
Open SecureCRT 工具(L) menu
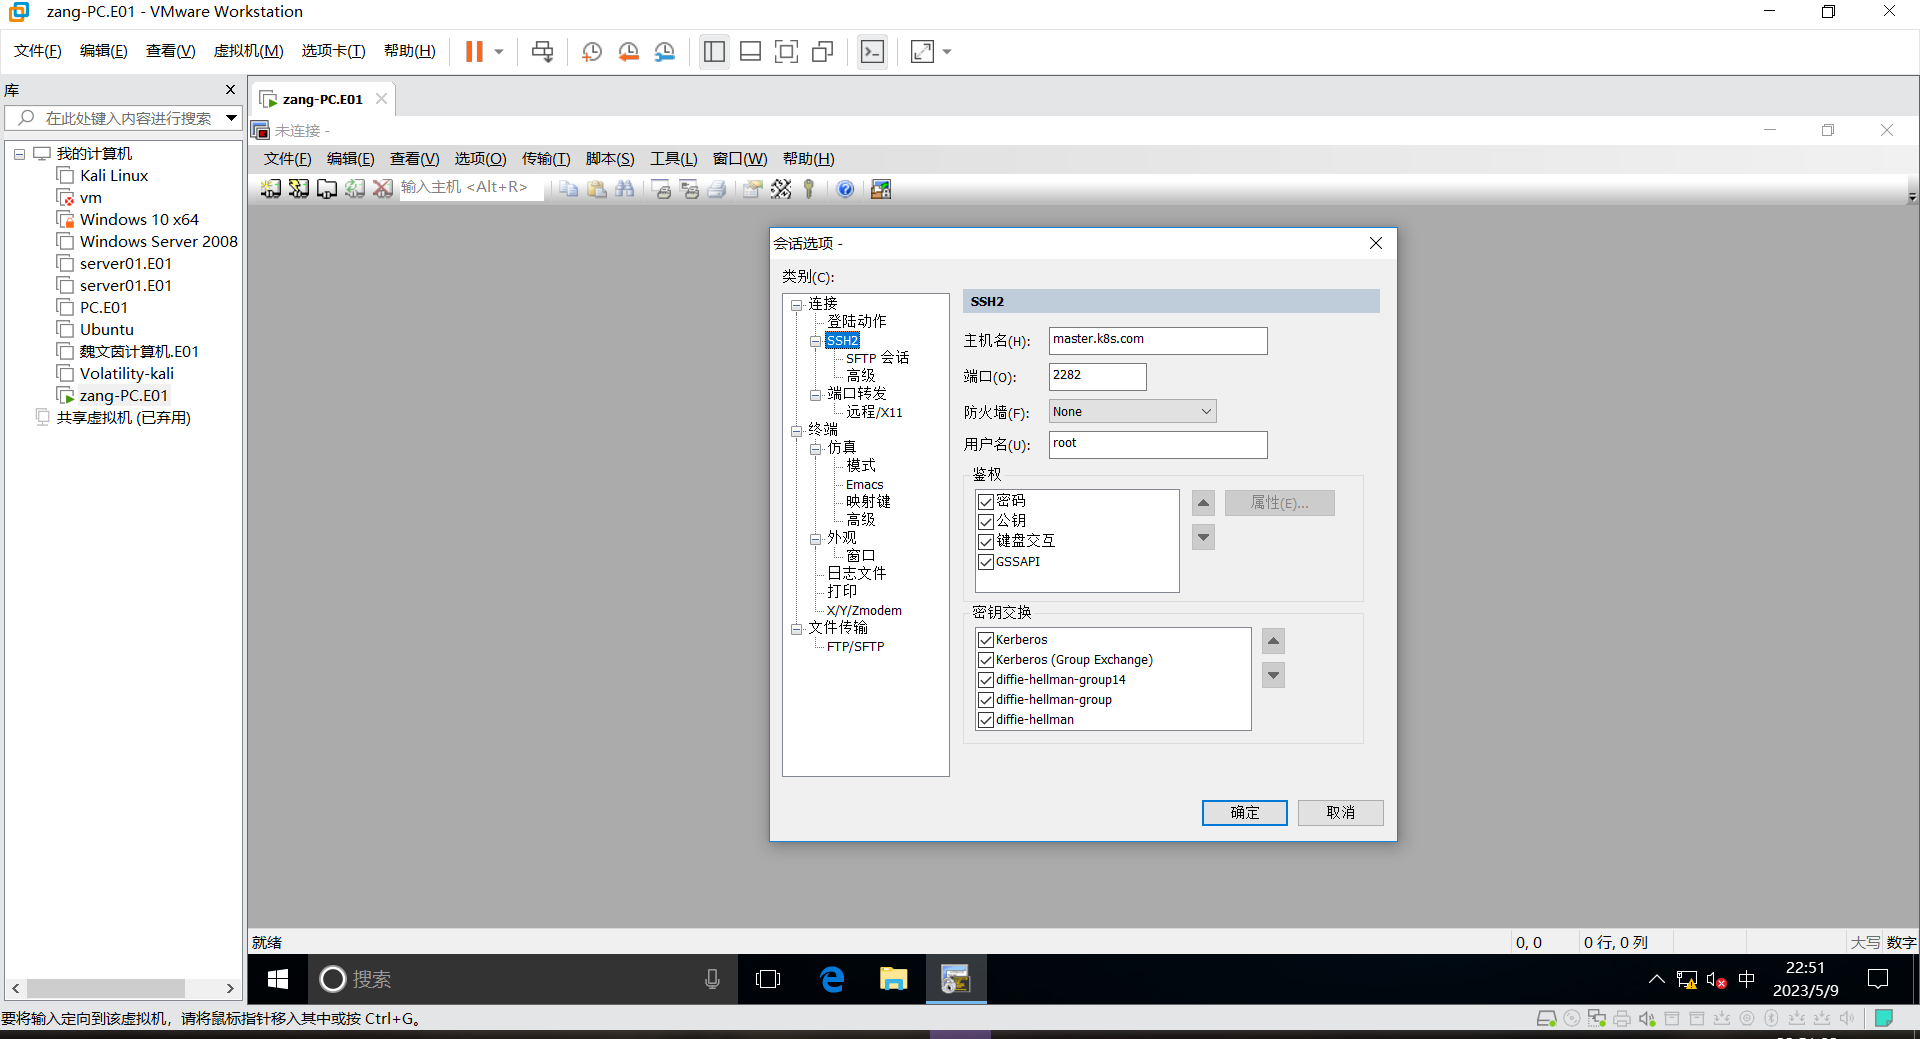pos(674,159)
